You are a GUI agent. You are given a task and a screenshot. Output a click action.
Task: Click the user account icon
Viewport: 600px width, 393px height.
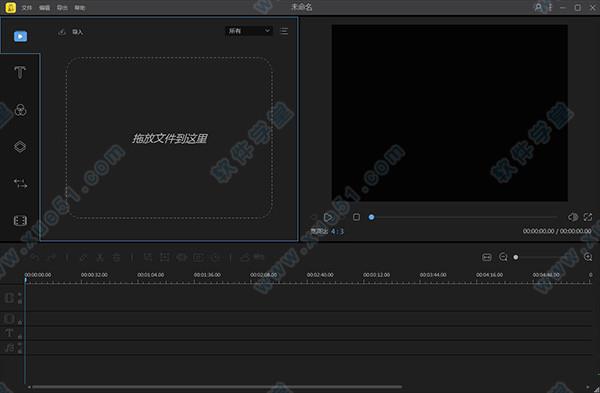(x=538, y=7)
